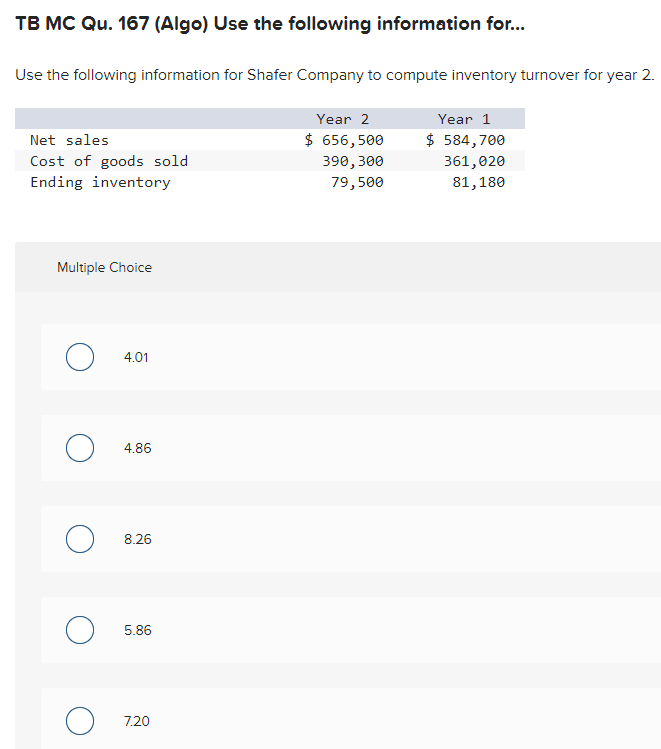Pick the radio button beside 8.26
The image size is (661, 749).
coord(80,539)
